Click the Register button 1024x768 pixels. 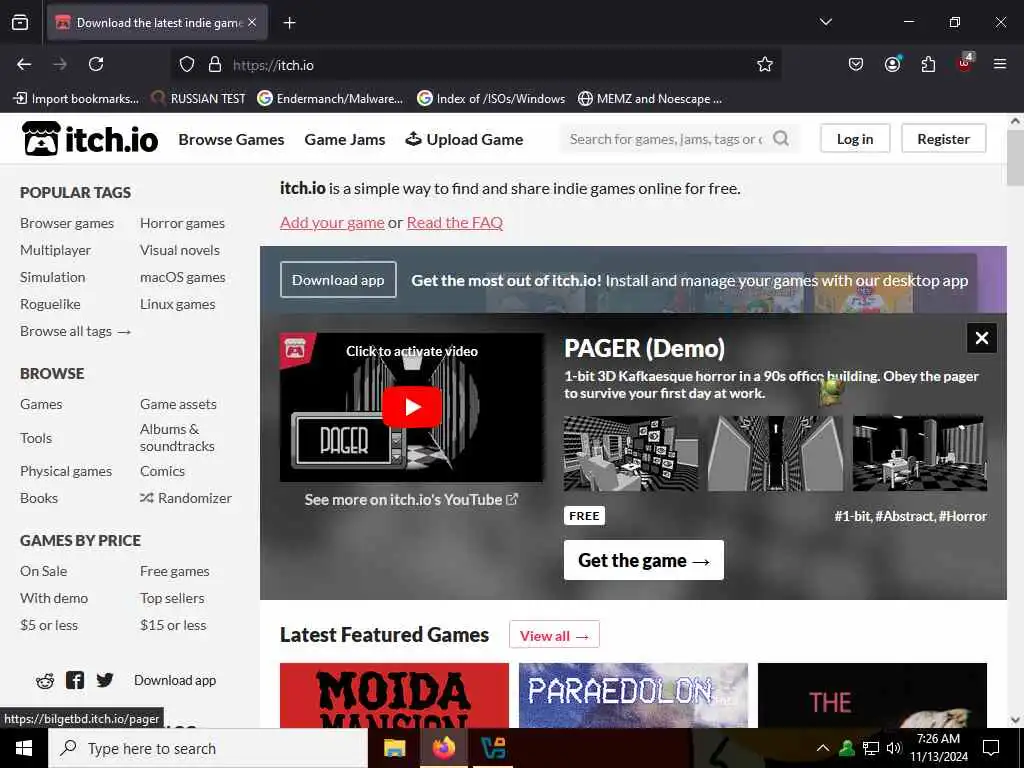[x=944, y=138]
